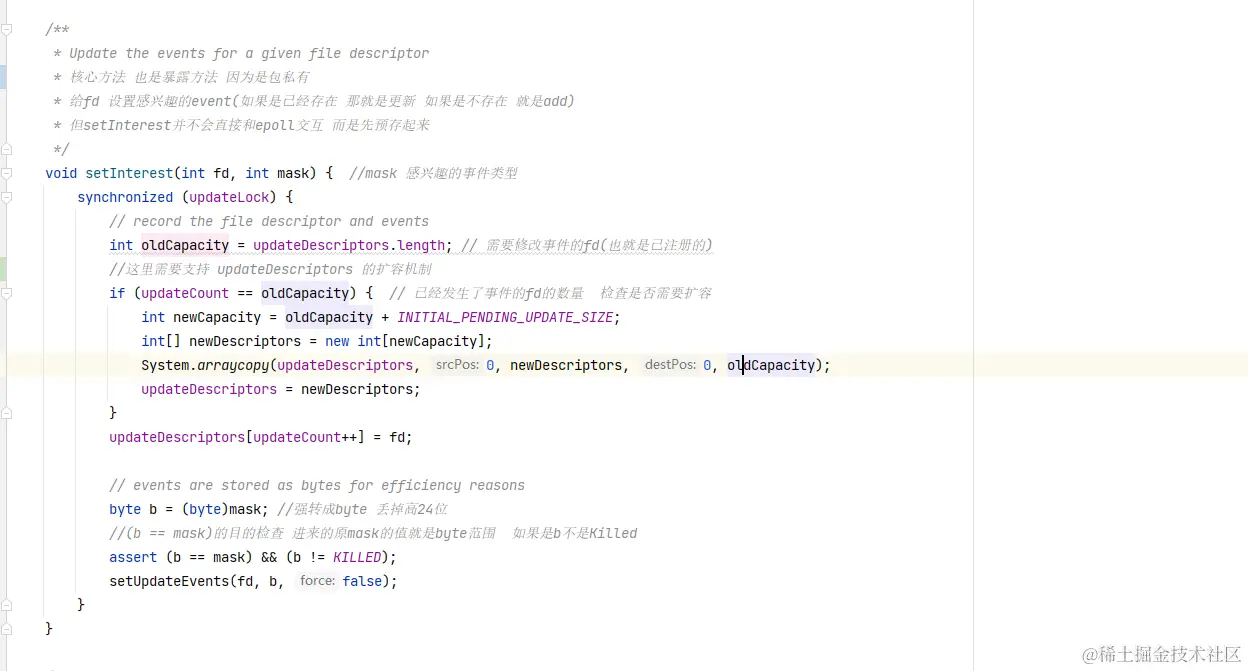Click the destPos: parameter hint
Image resolution: width=1248 pixels, height=671 pixels.
point(670,365)
